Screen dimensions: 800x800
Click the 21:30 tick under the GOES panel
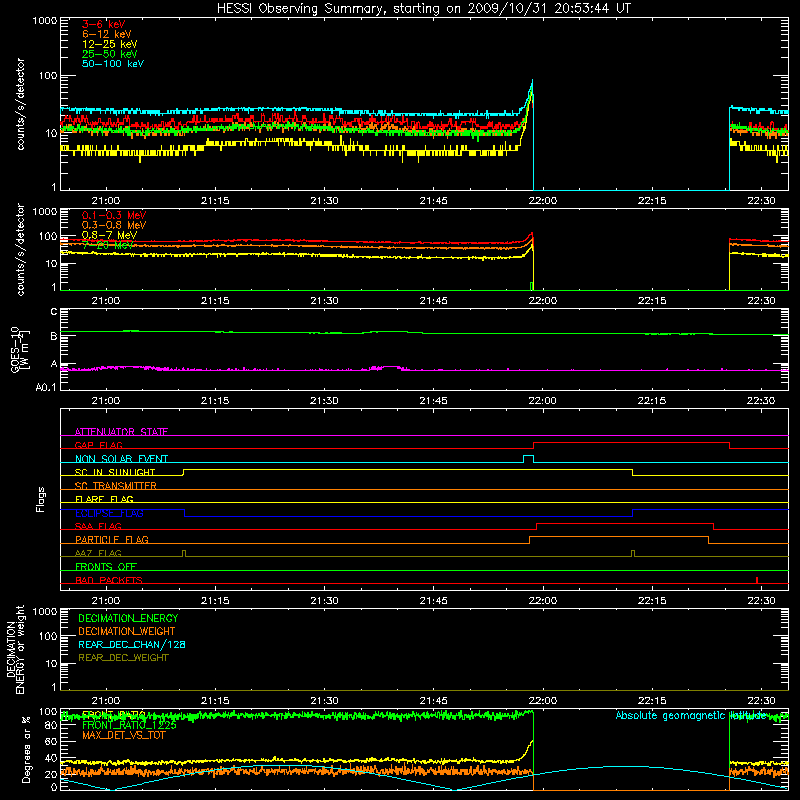click(324, 401)
